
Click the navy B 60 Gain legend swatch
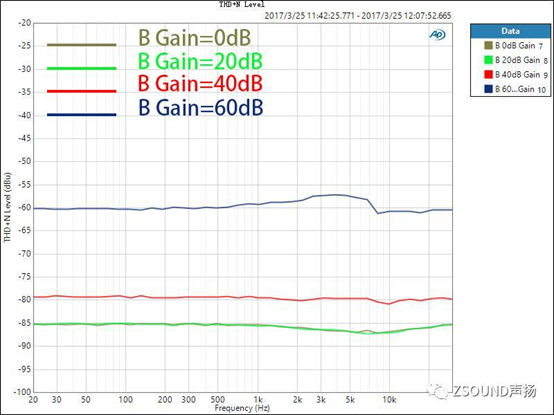point(488,89)
